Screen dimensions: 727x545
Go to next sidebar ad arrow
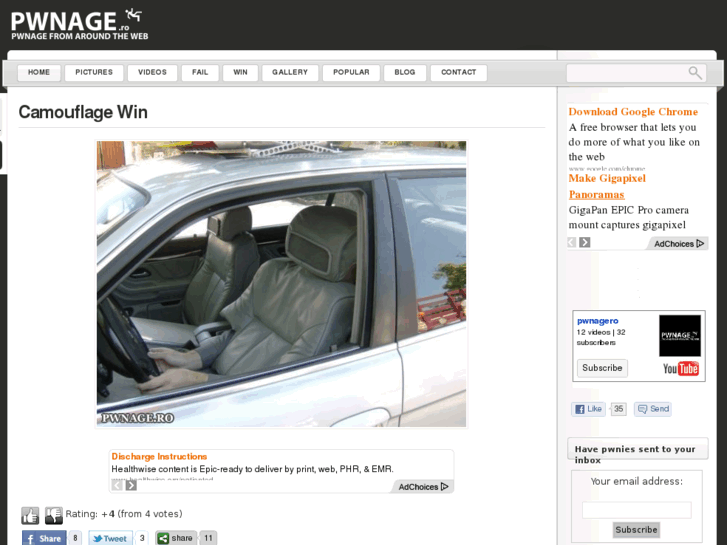(x=585, y=242)
